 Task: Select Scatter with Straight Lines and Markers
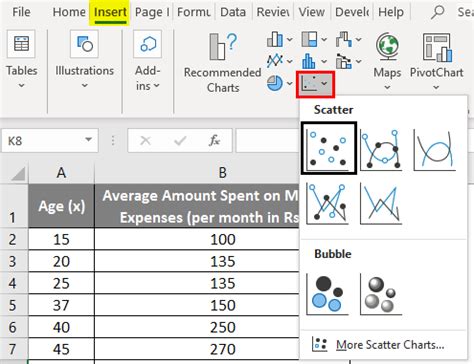point(327,203)
